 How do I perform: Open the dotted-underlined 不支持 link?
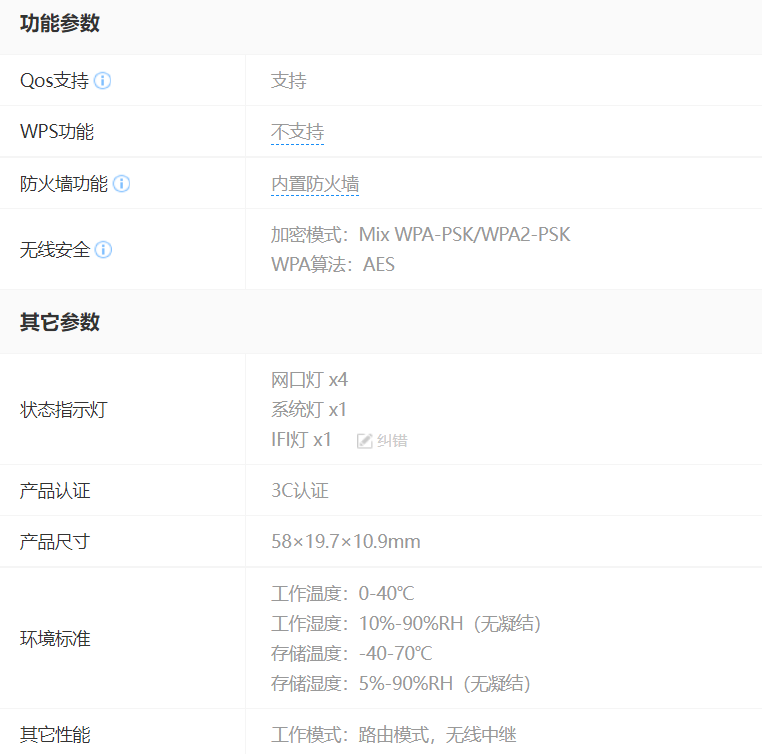click(297, 133)
